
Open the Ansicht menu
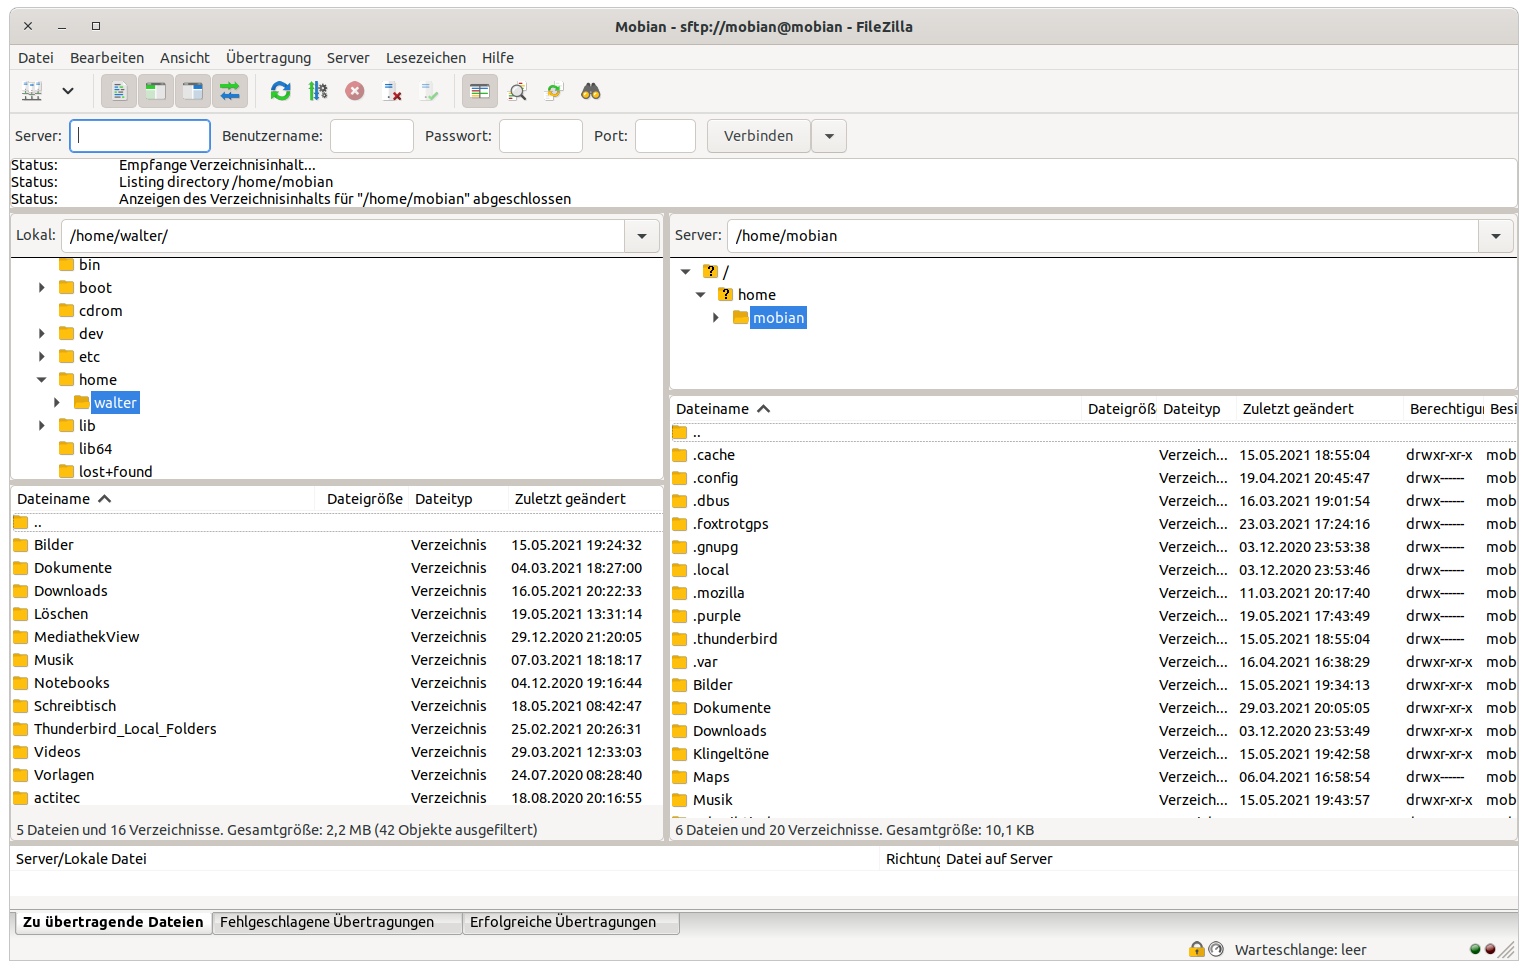point(185,58)
